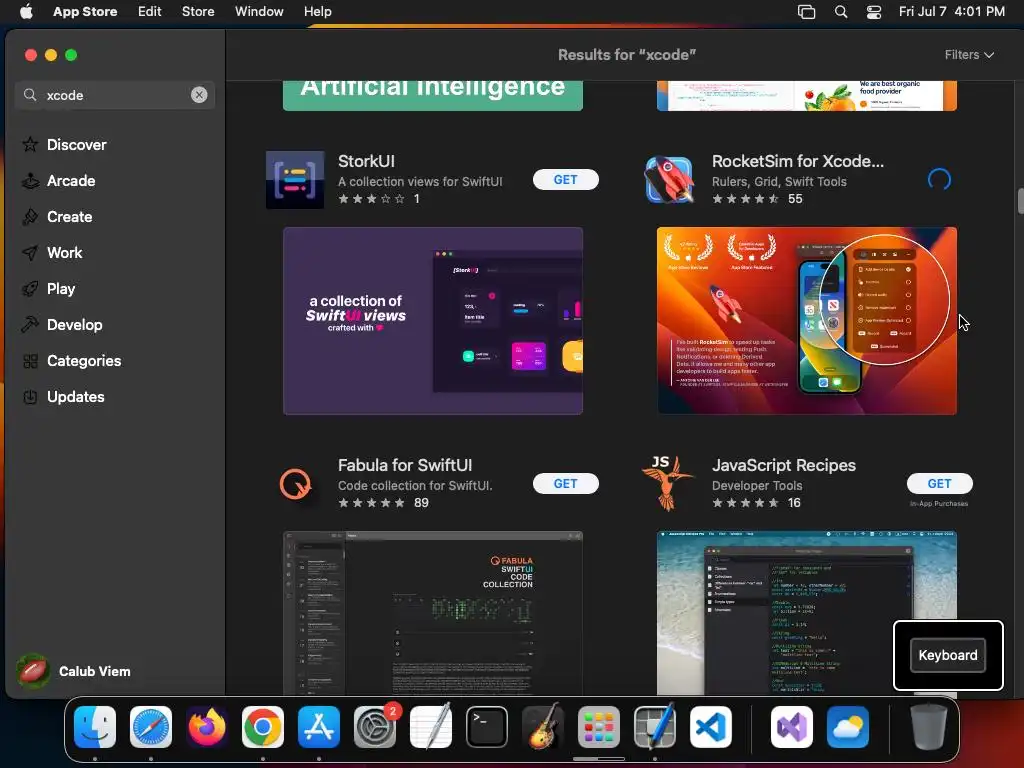Open the Edit menu

pos(150,12)
